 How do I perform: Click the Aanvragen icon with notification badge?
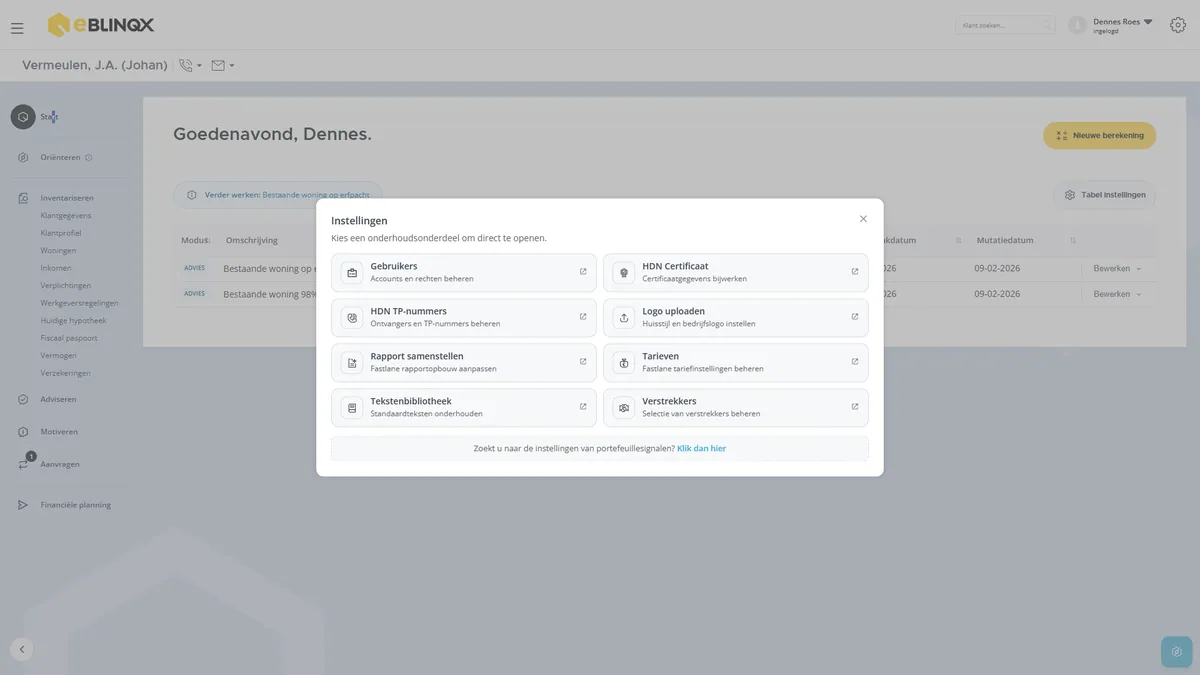point(23,464)
